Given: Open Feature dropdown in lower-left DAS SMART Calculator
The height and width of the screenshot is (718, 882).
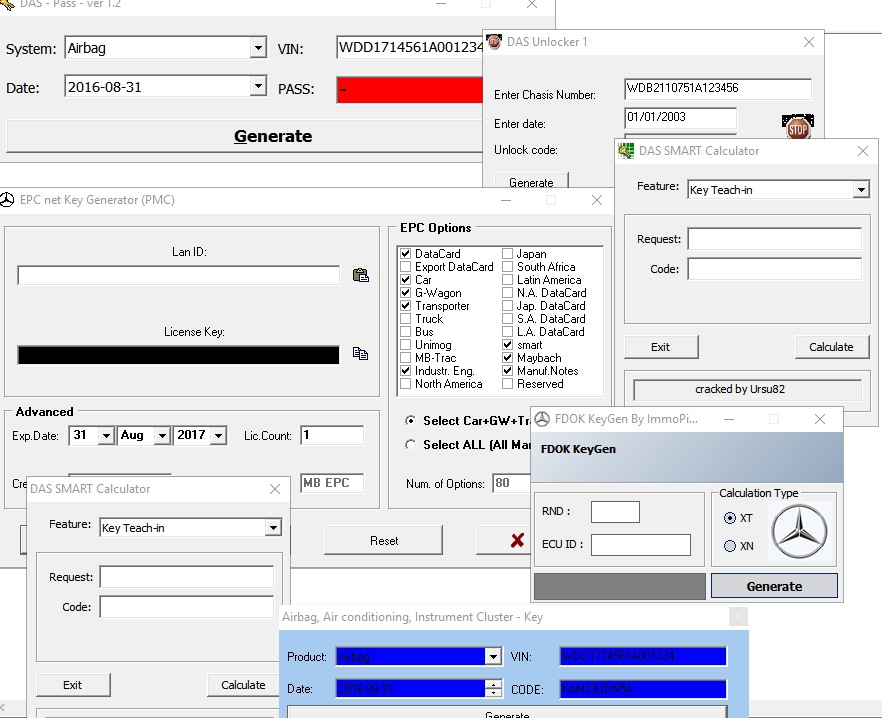Looking at the screenshot, I should pos(273,528).
